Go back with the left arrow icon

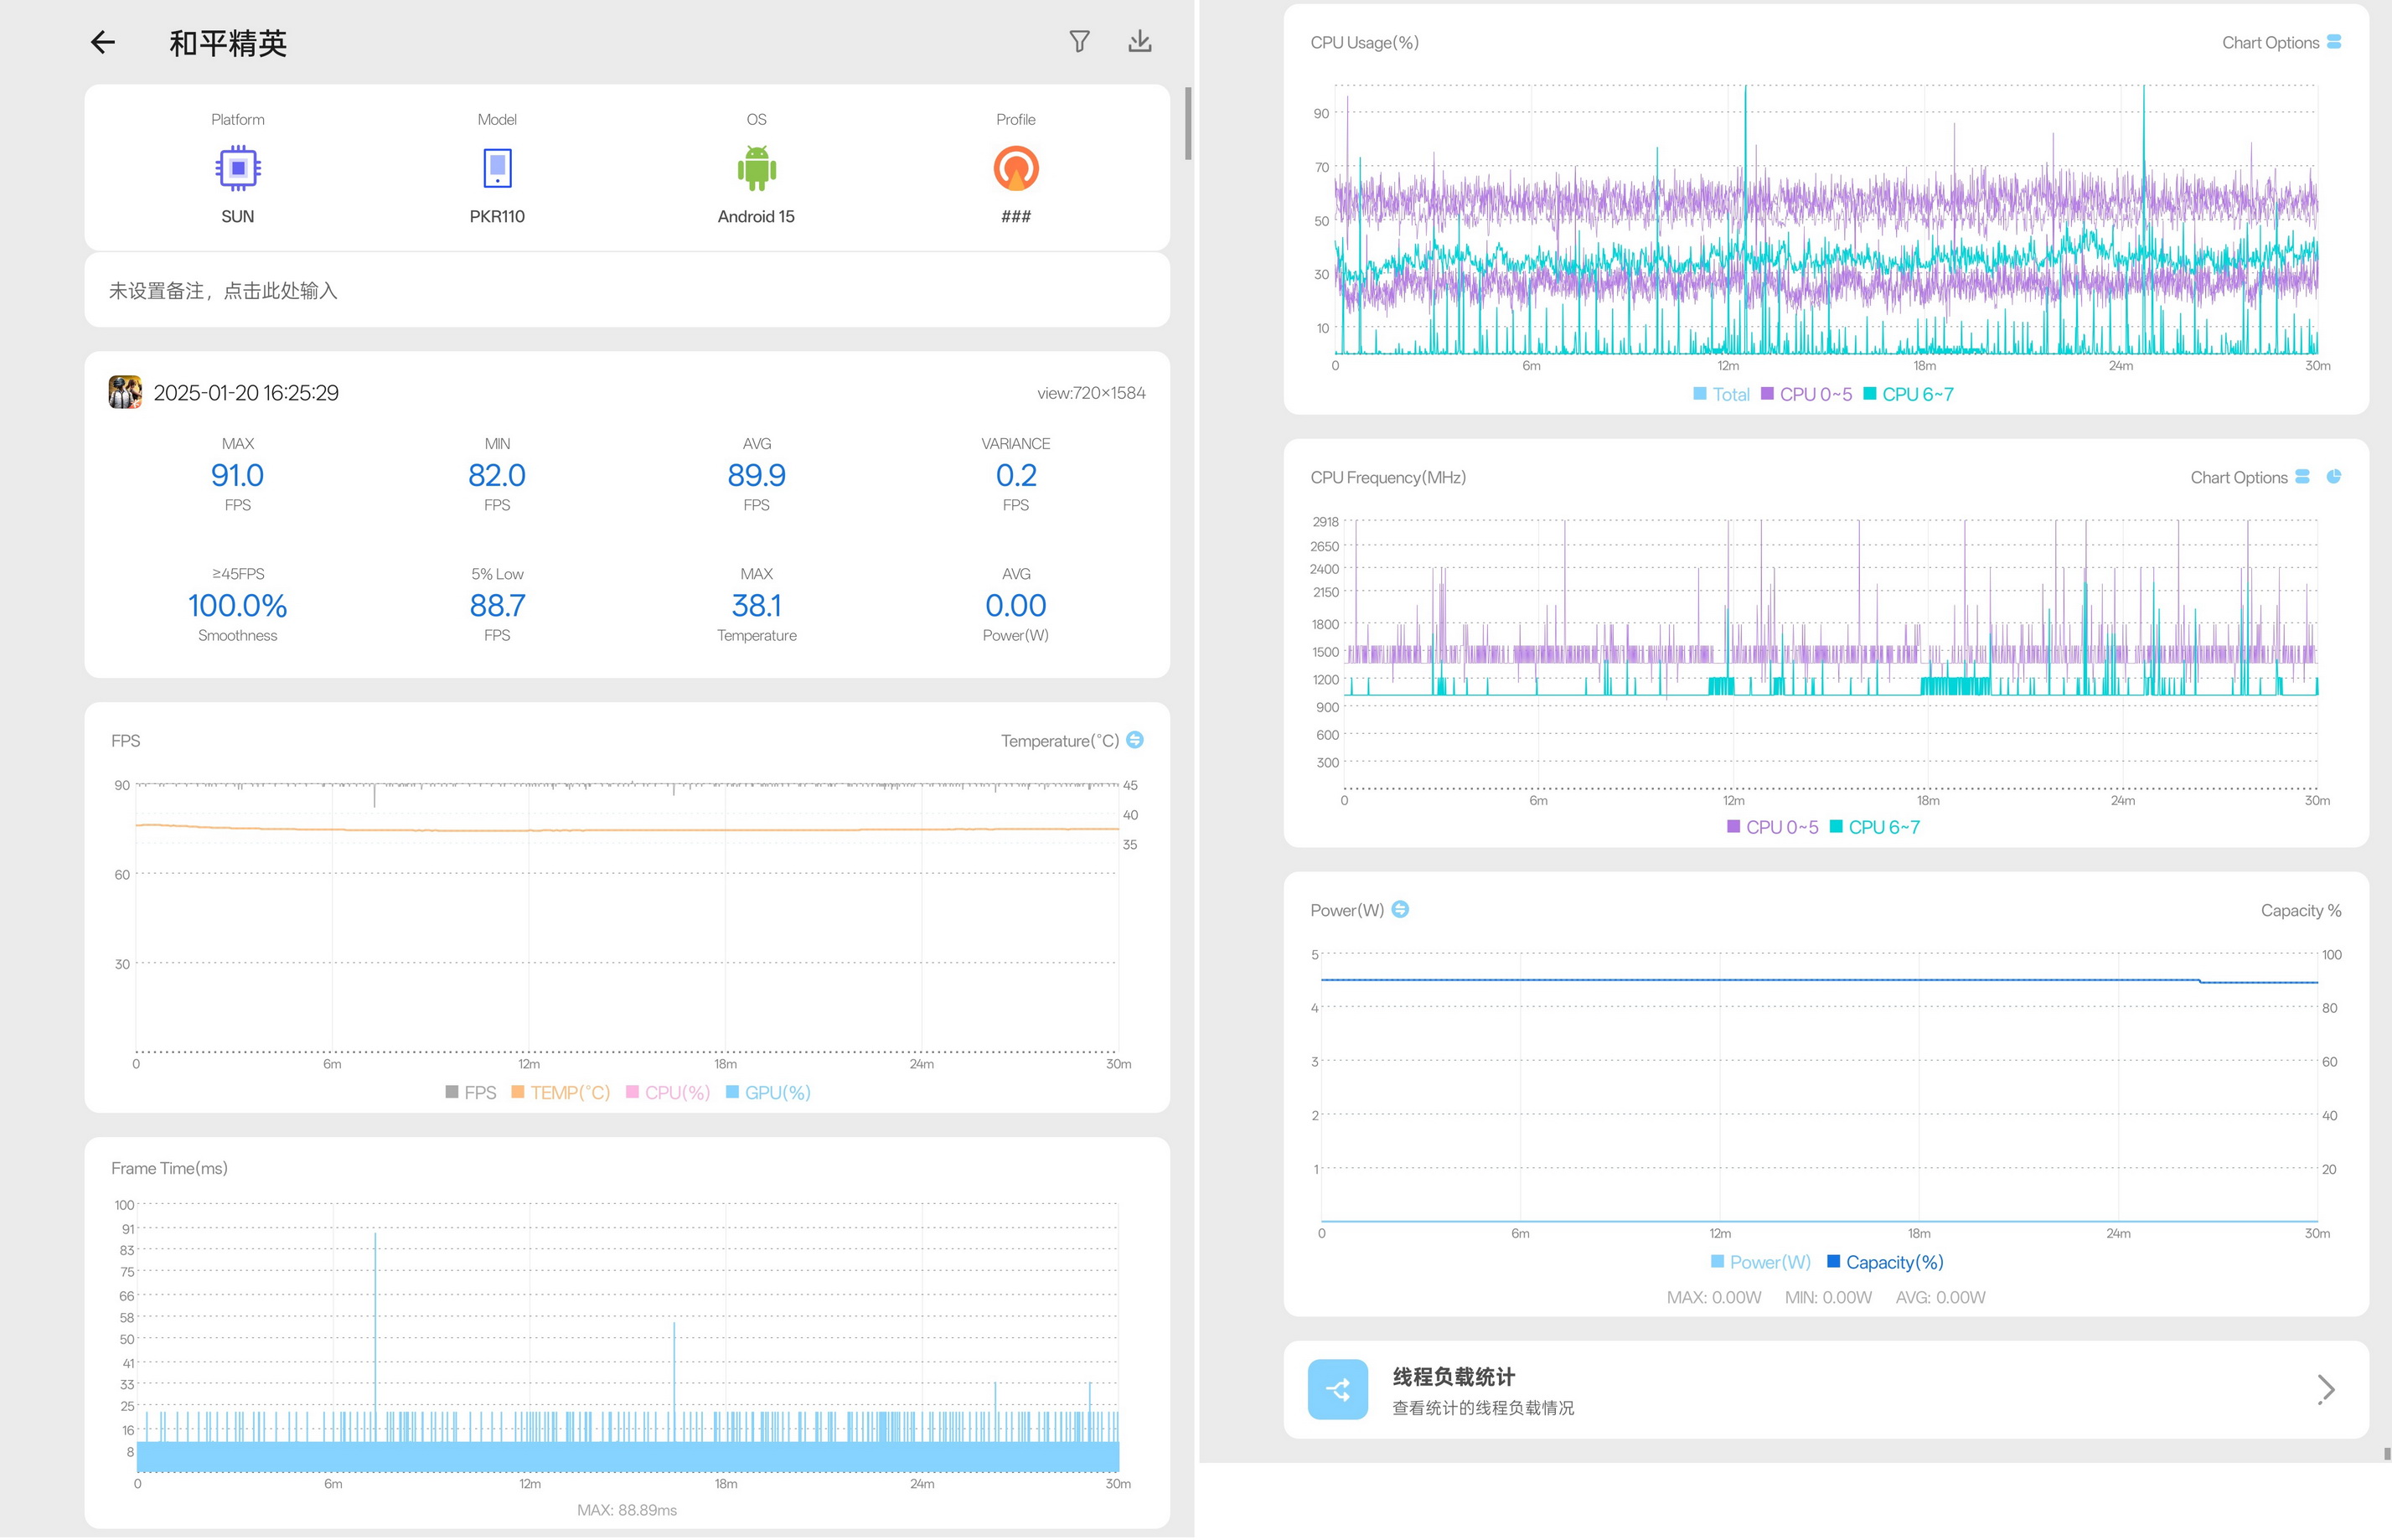point(103,42)
